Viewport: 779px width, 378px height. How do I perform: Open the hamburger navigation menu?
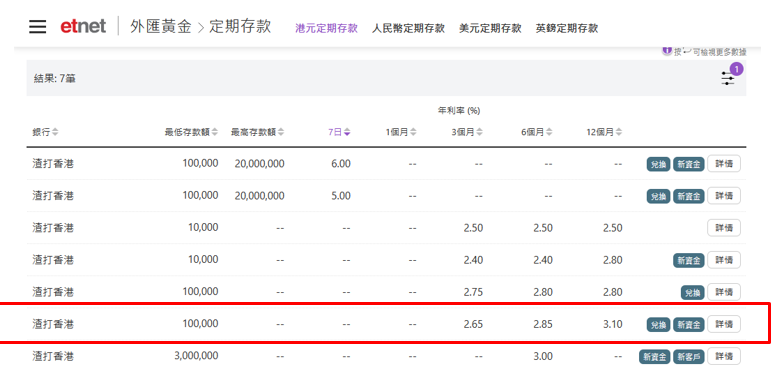pyautogui.click(x=37, y=27)
